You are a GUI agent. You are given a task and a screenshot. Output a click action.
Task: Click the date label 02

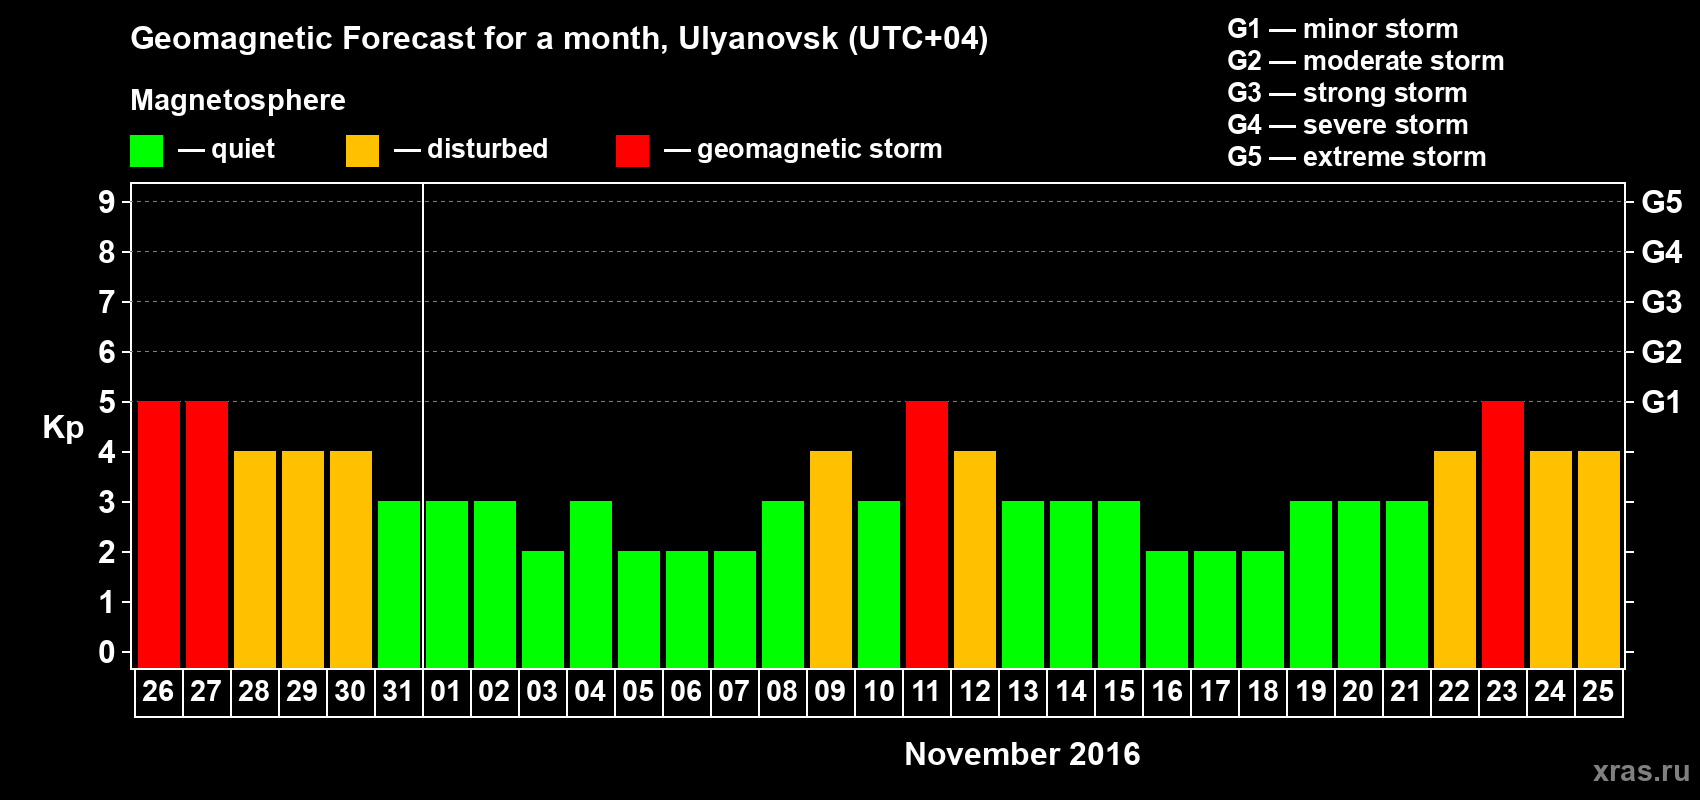click(494, 692)
